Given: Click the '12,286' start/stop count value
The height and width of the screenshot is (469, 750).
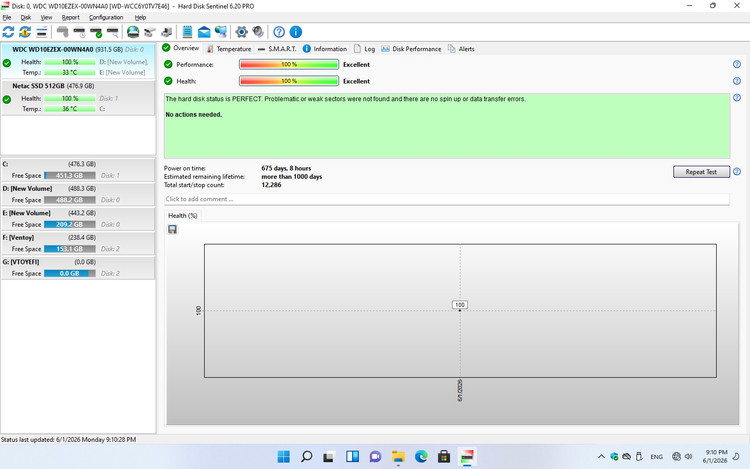Looking at the screenshot, I should click(x=271, y=185).
